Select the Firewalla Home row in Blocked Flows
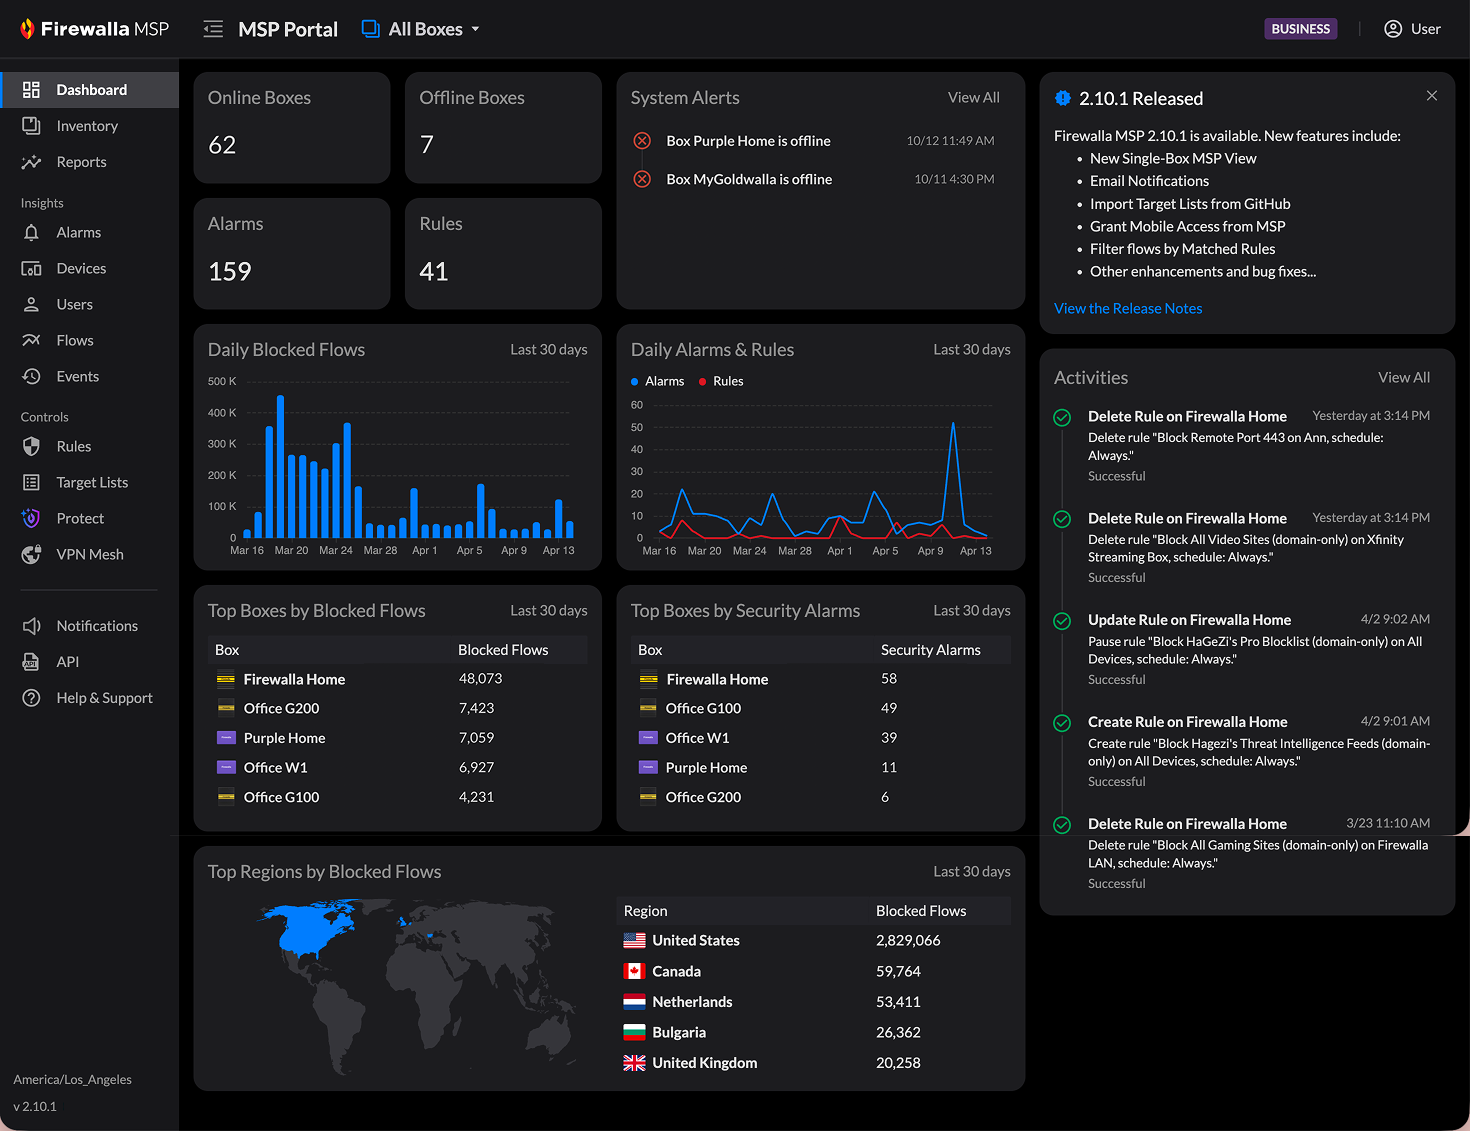The width and height of the screenshot is (1470, 1131). (294, 679)
